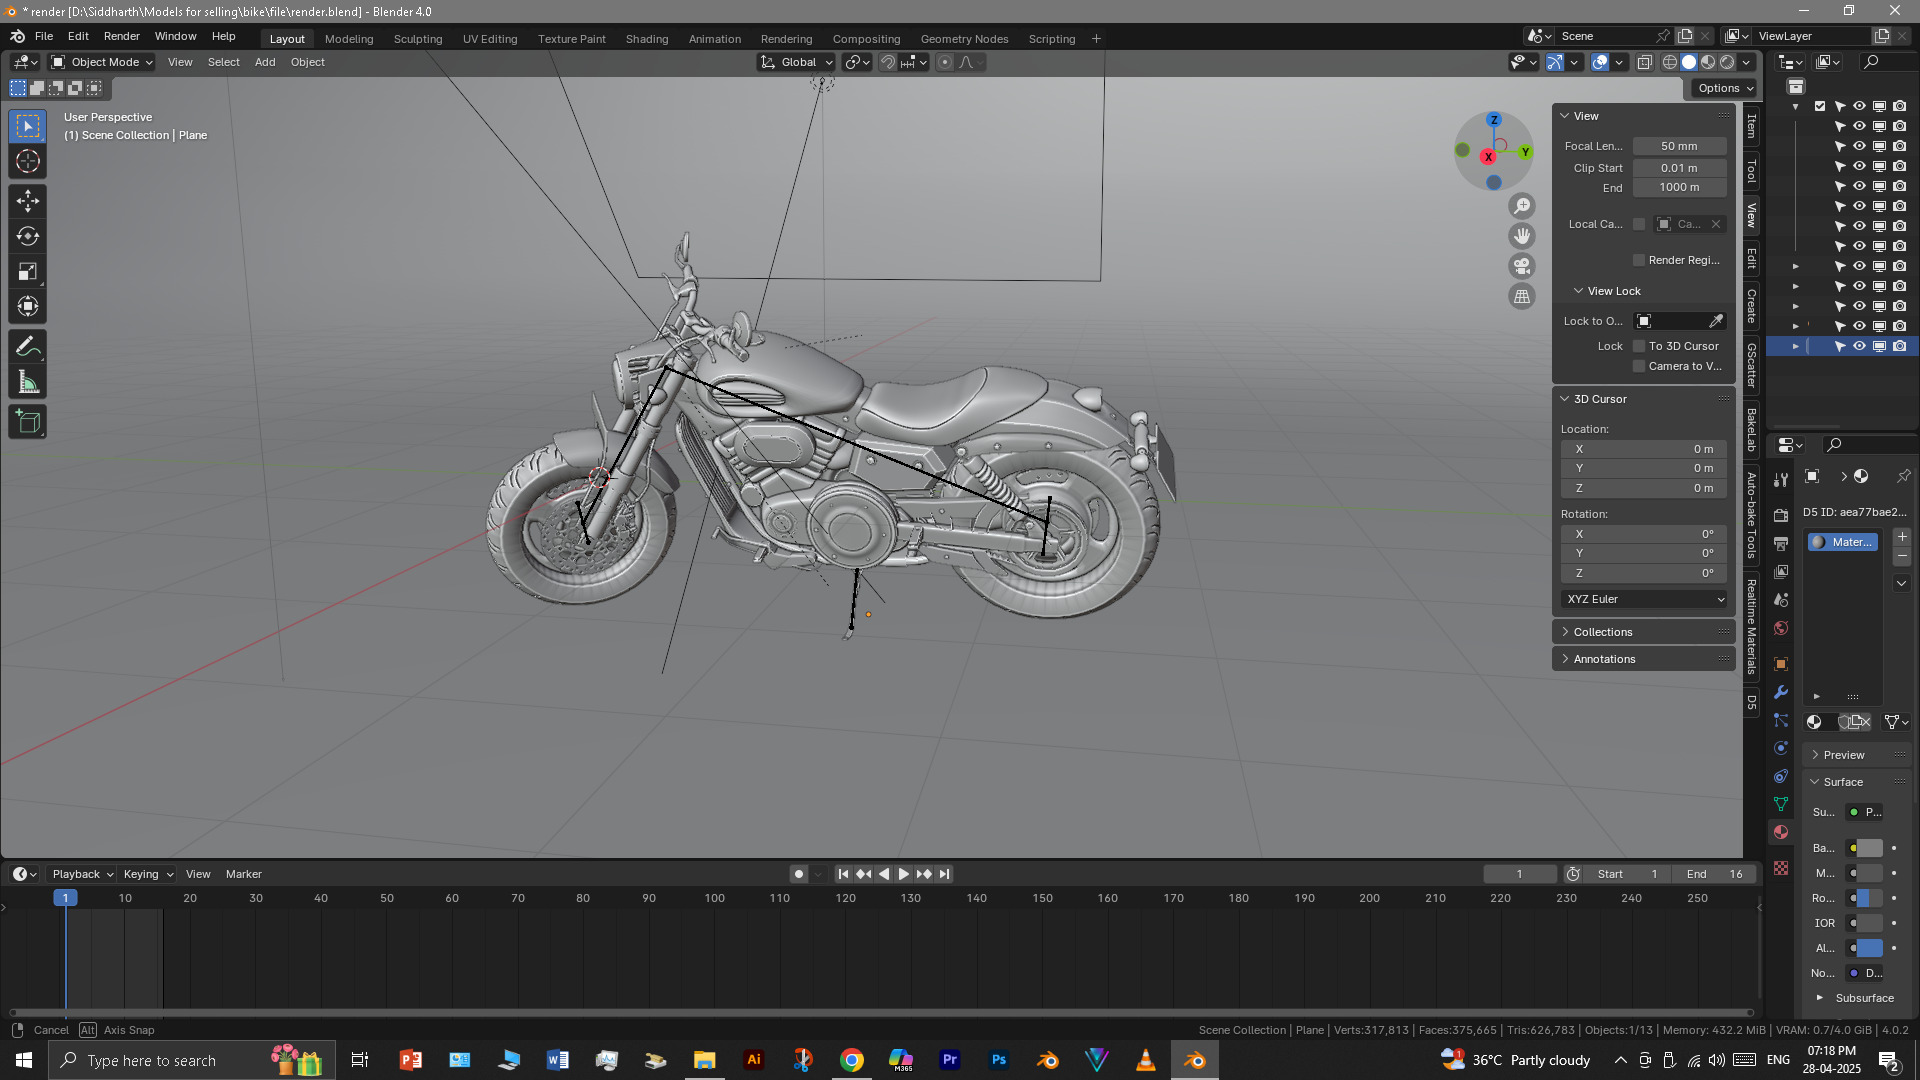Collapse the 3D Cursor panel
Viewport: 1920px width, 1080px height.
point(1644,399)
